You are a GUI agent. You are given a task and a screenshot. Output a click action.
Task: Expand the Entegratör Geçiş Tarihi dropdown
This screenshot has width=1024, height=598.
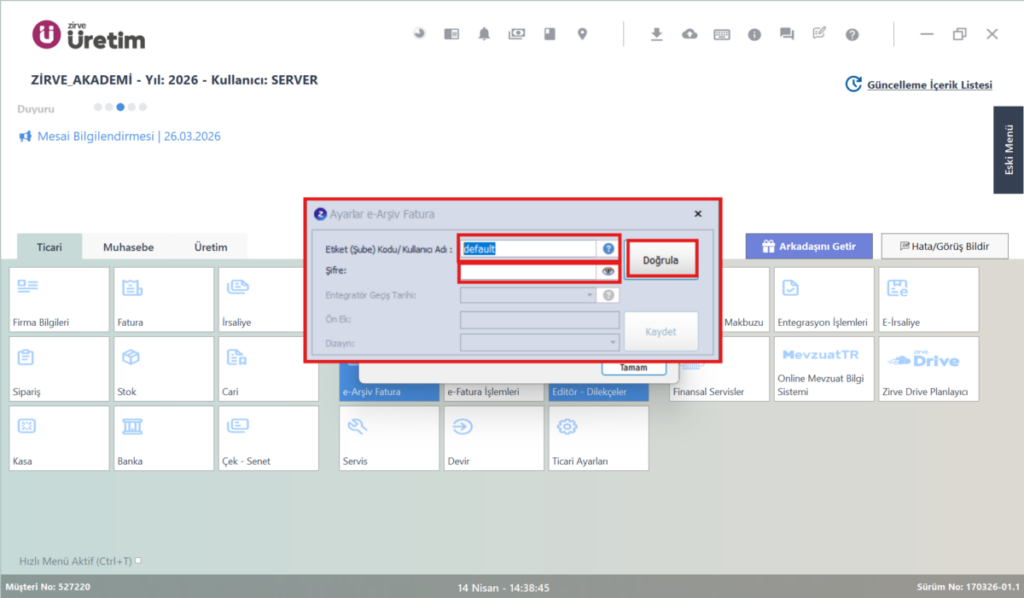click(589, 295)
